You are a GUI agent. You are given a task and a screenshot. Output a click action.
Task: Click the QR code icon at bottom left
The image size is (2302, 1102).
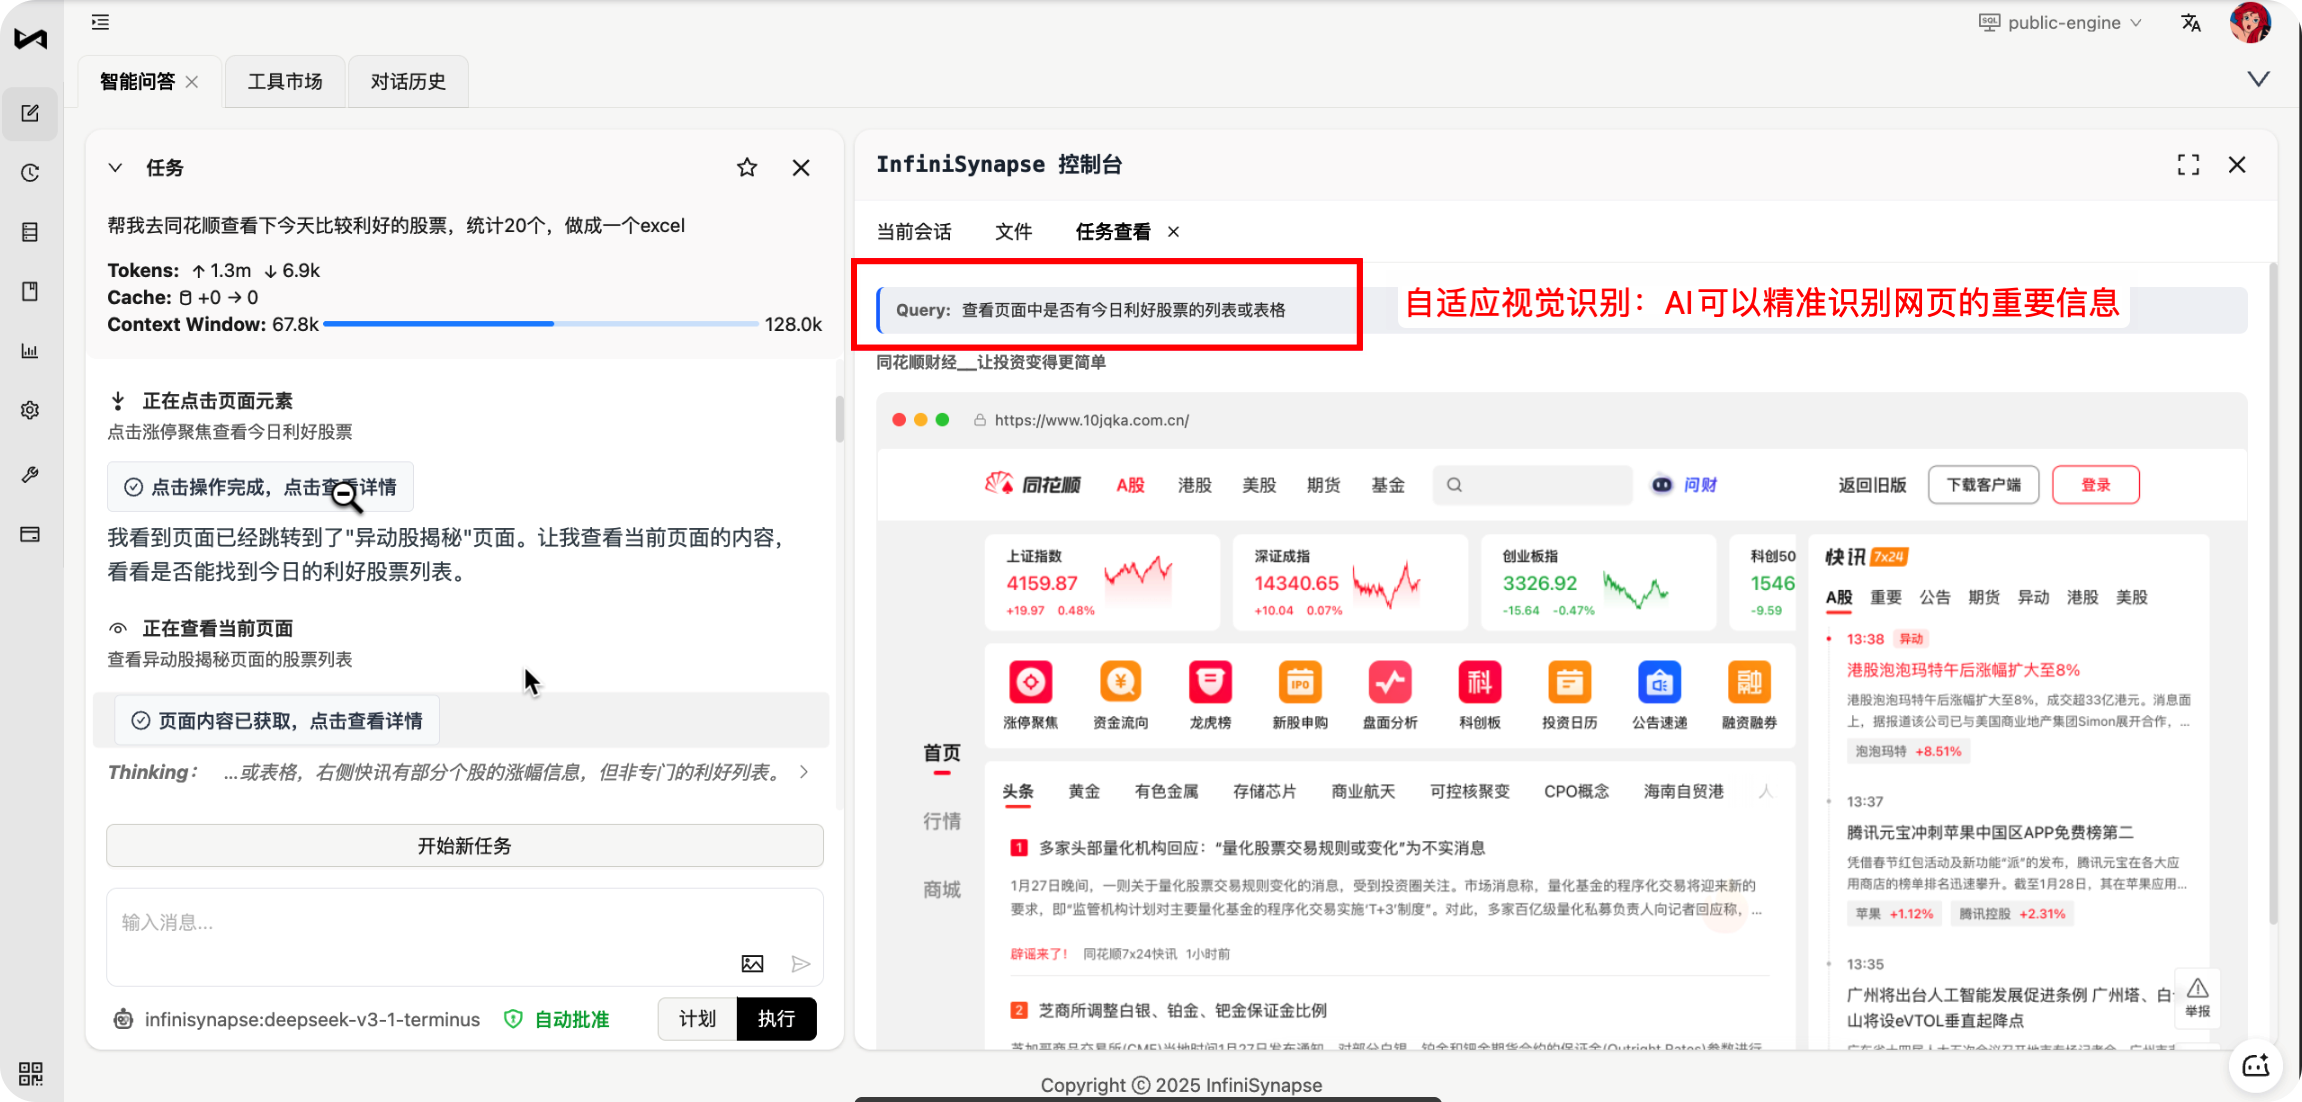click(x=30, y=1073)
